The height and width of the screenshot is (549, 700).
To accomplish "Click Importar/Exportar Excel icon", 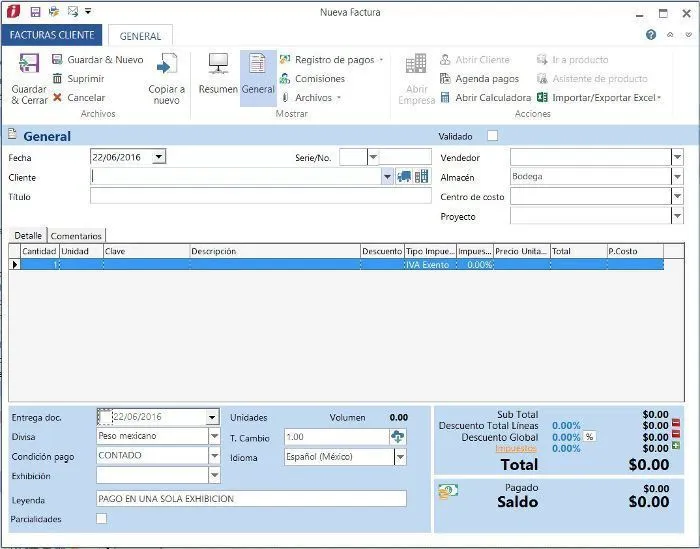I will pos(543,98).
